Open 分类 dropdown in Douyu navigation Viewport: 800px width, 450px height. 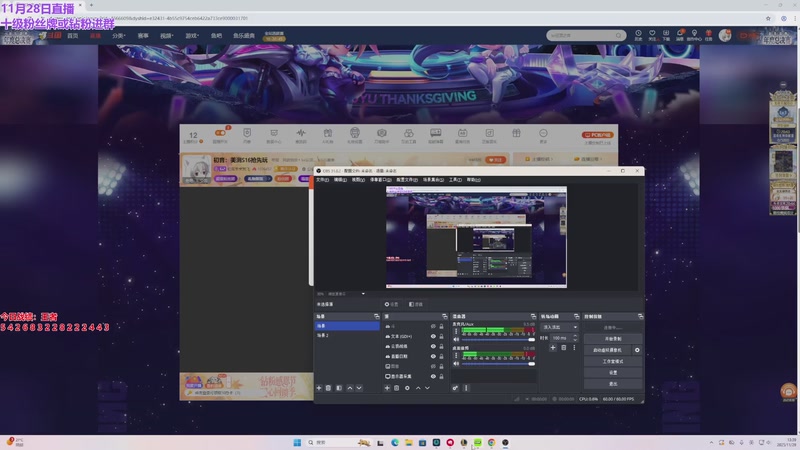coord(118,36)
